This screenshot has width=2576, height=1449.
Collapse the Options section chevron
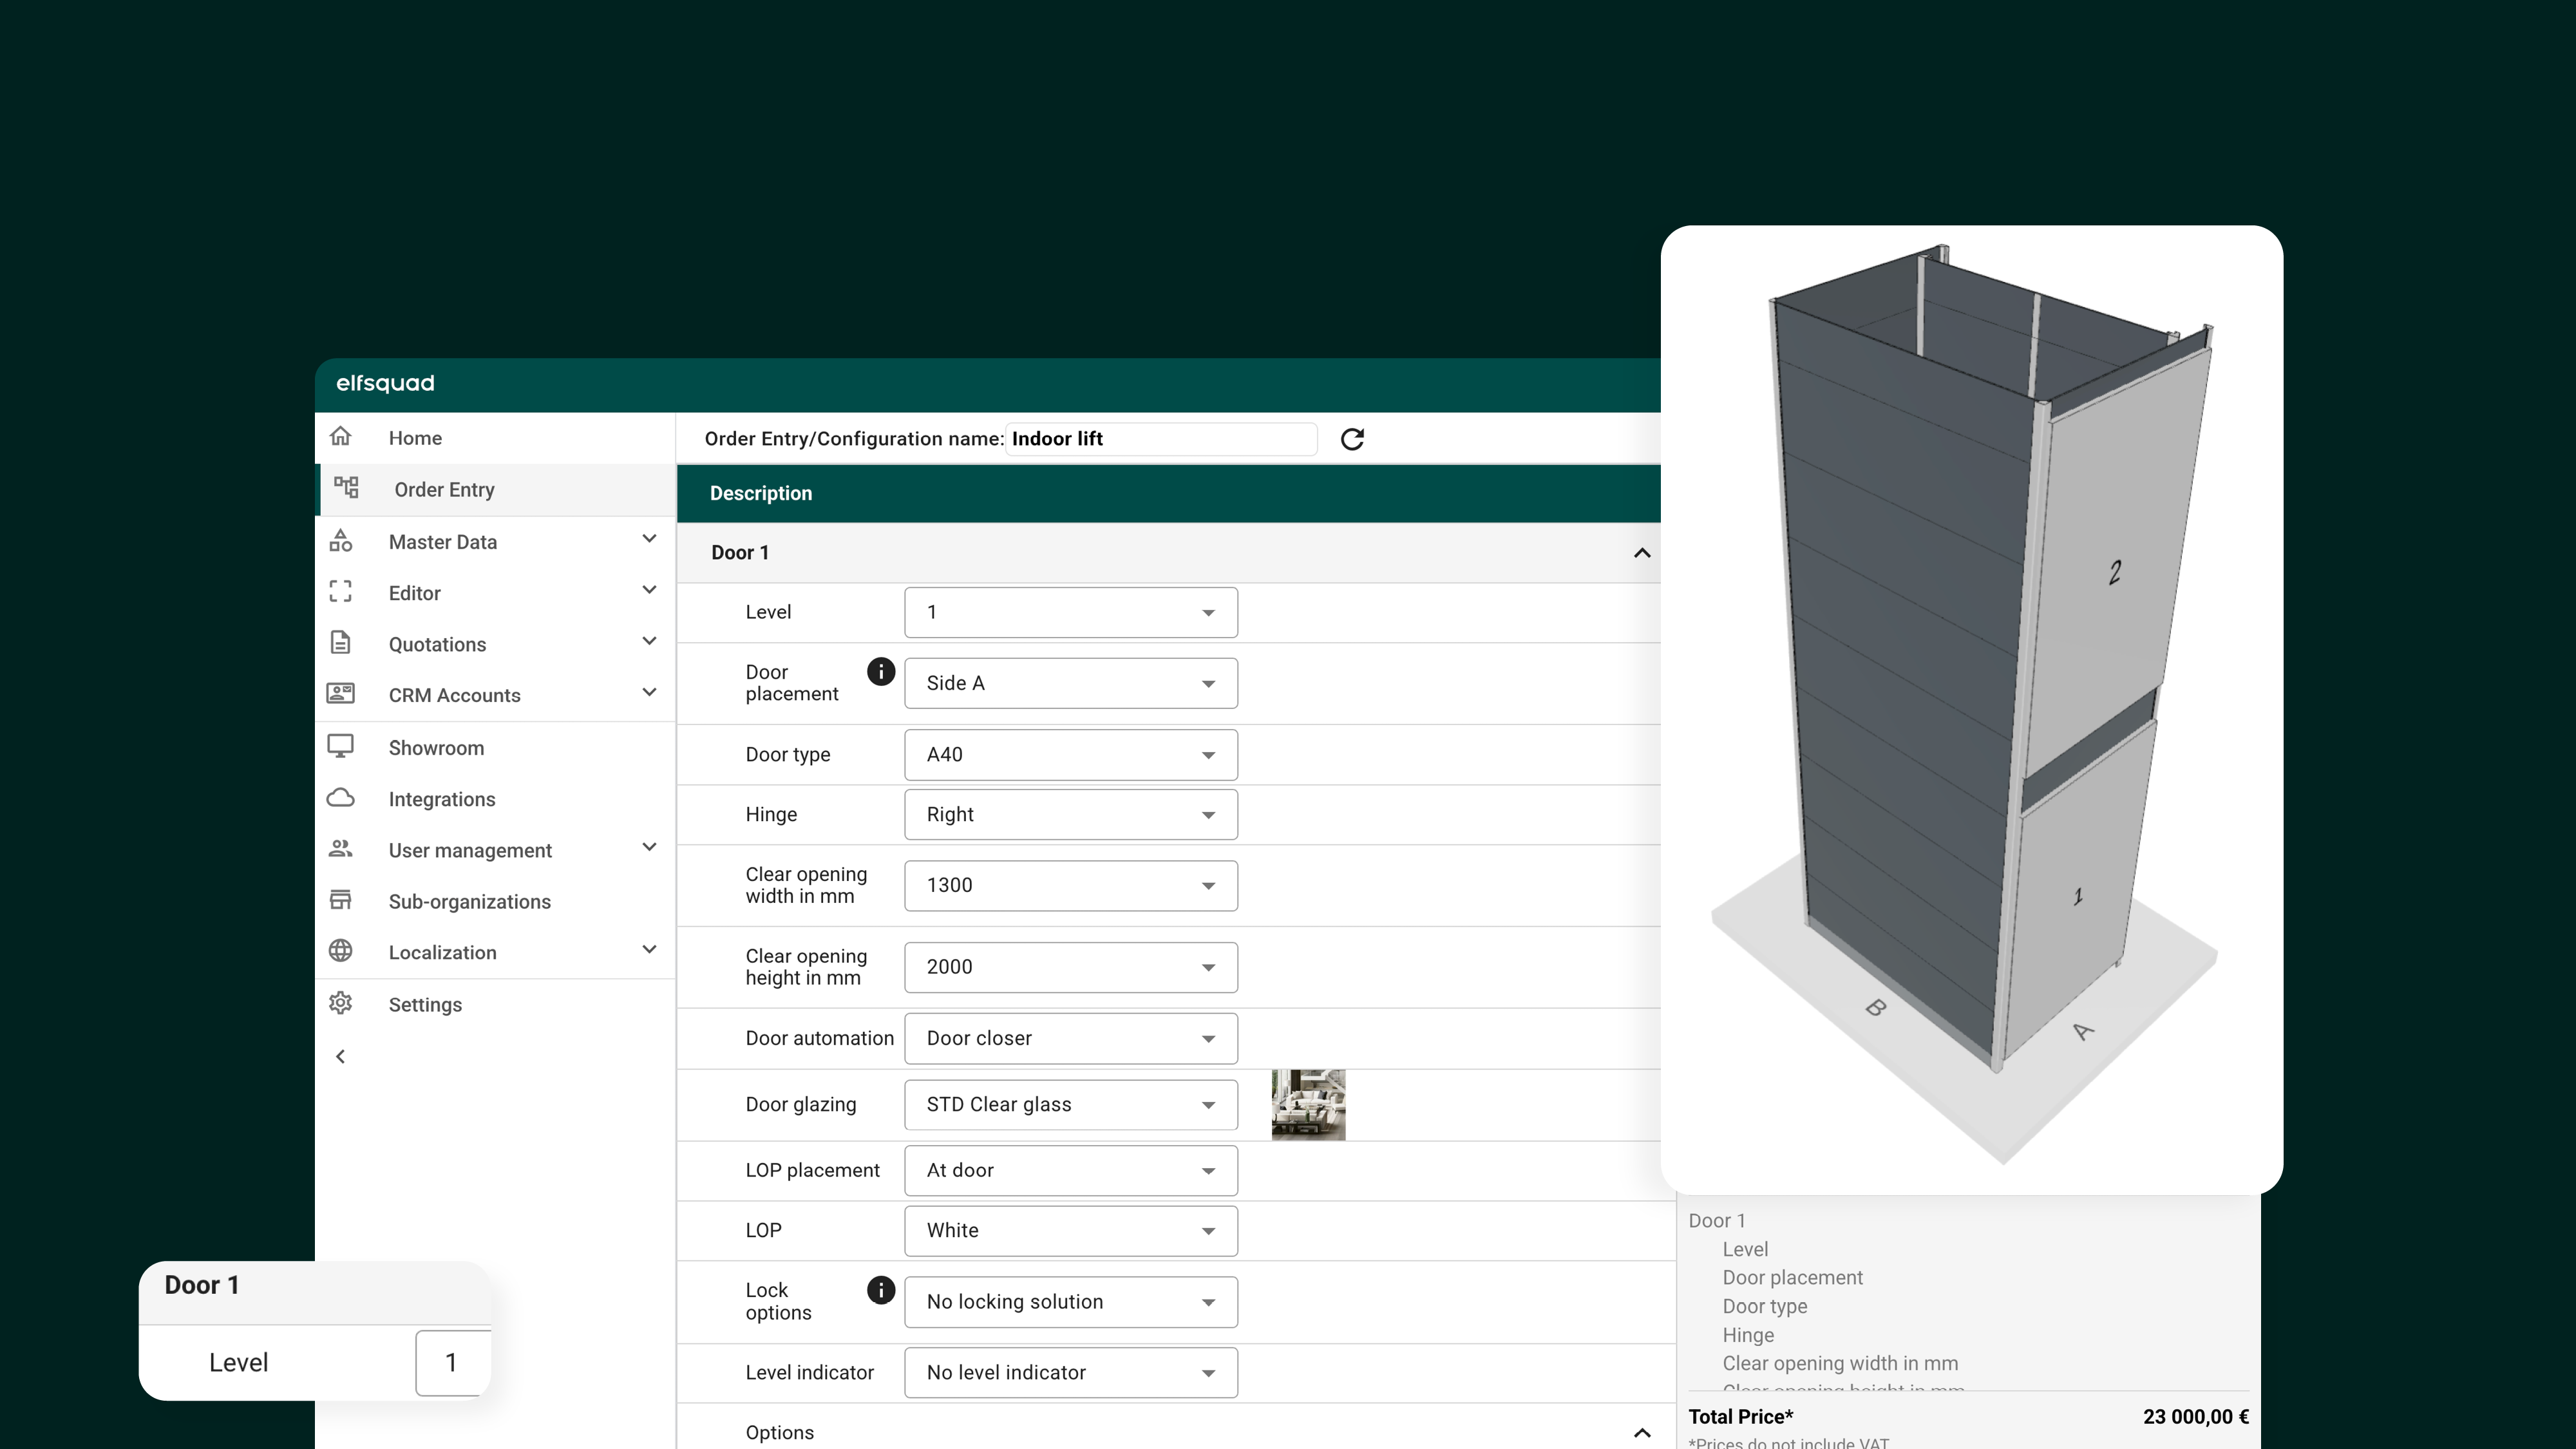pos(1641,1432)
